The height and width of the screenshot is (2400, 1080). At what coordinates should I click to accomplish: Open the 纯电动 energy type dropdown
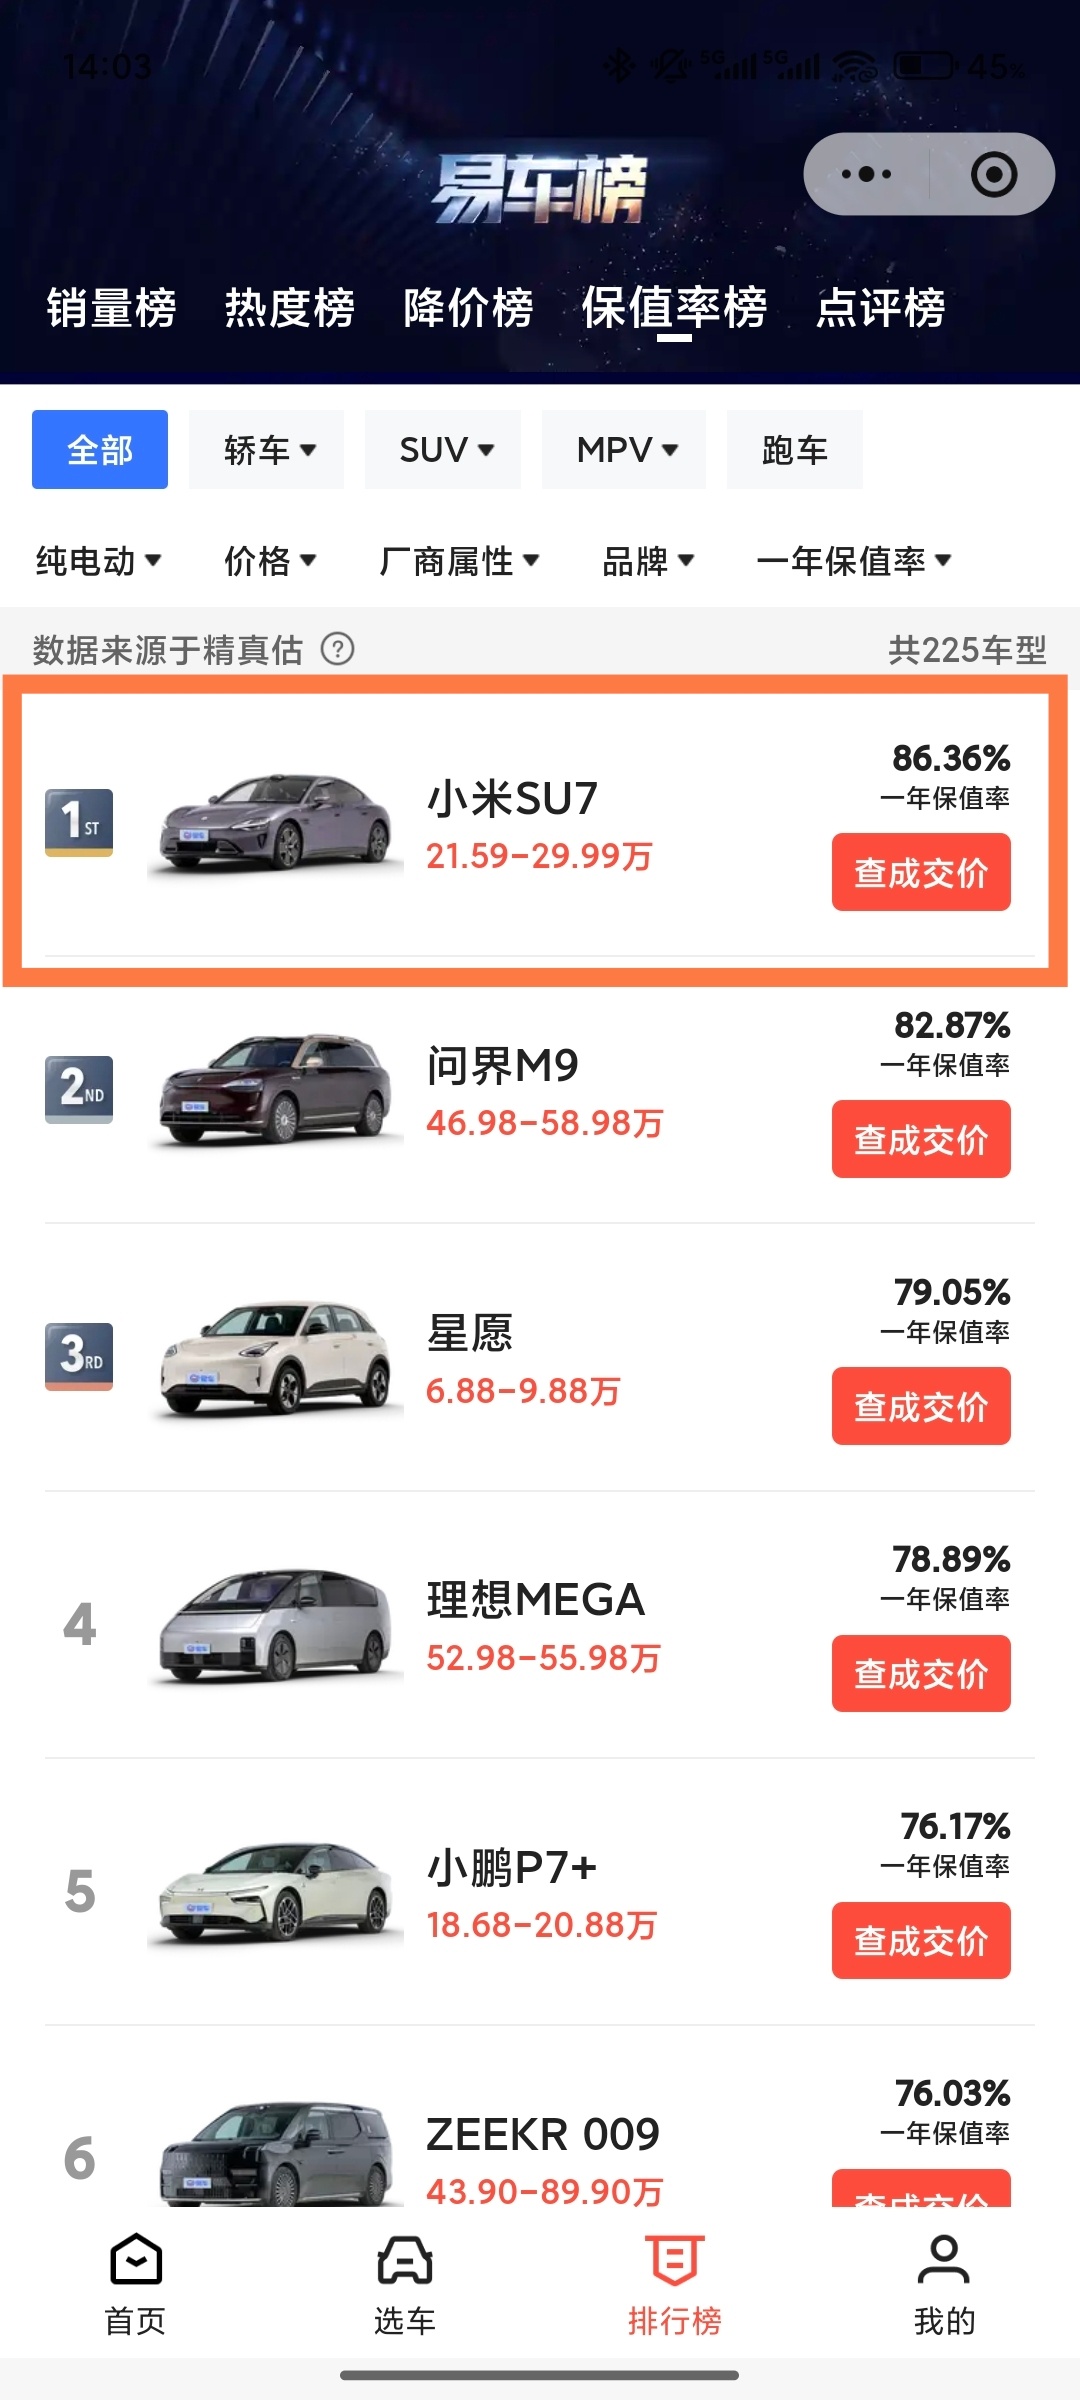98,561
